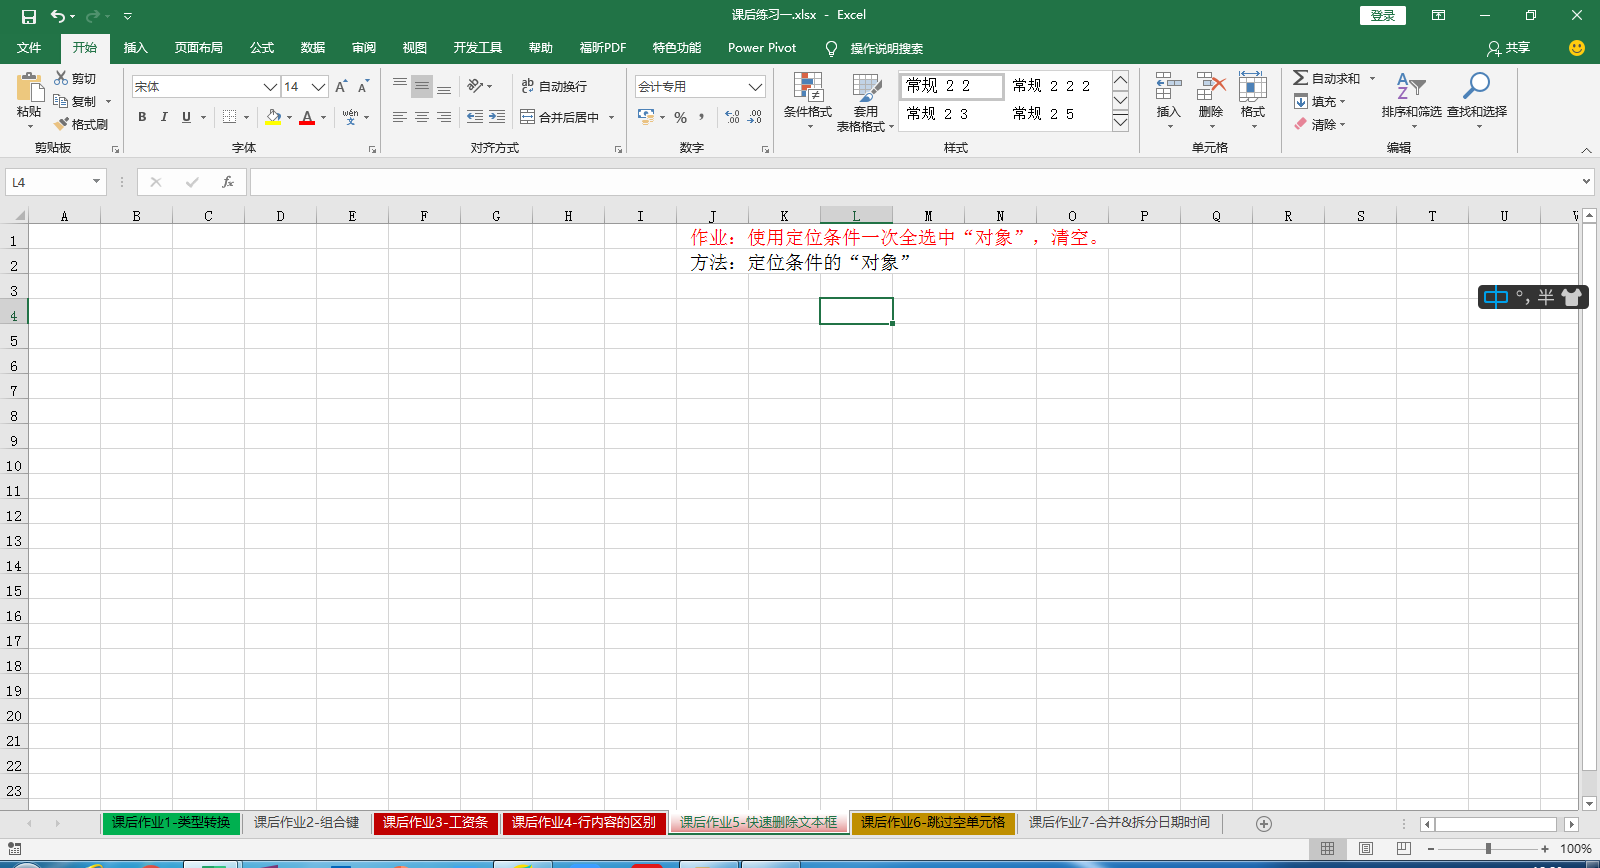The image size is (1600, 868).
Task: Select column A header
Action: (64, 216)
